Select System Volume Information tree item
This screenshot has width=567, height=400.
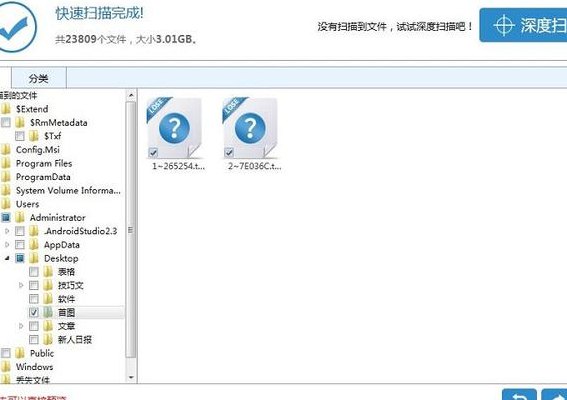[68, 191]
